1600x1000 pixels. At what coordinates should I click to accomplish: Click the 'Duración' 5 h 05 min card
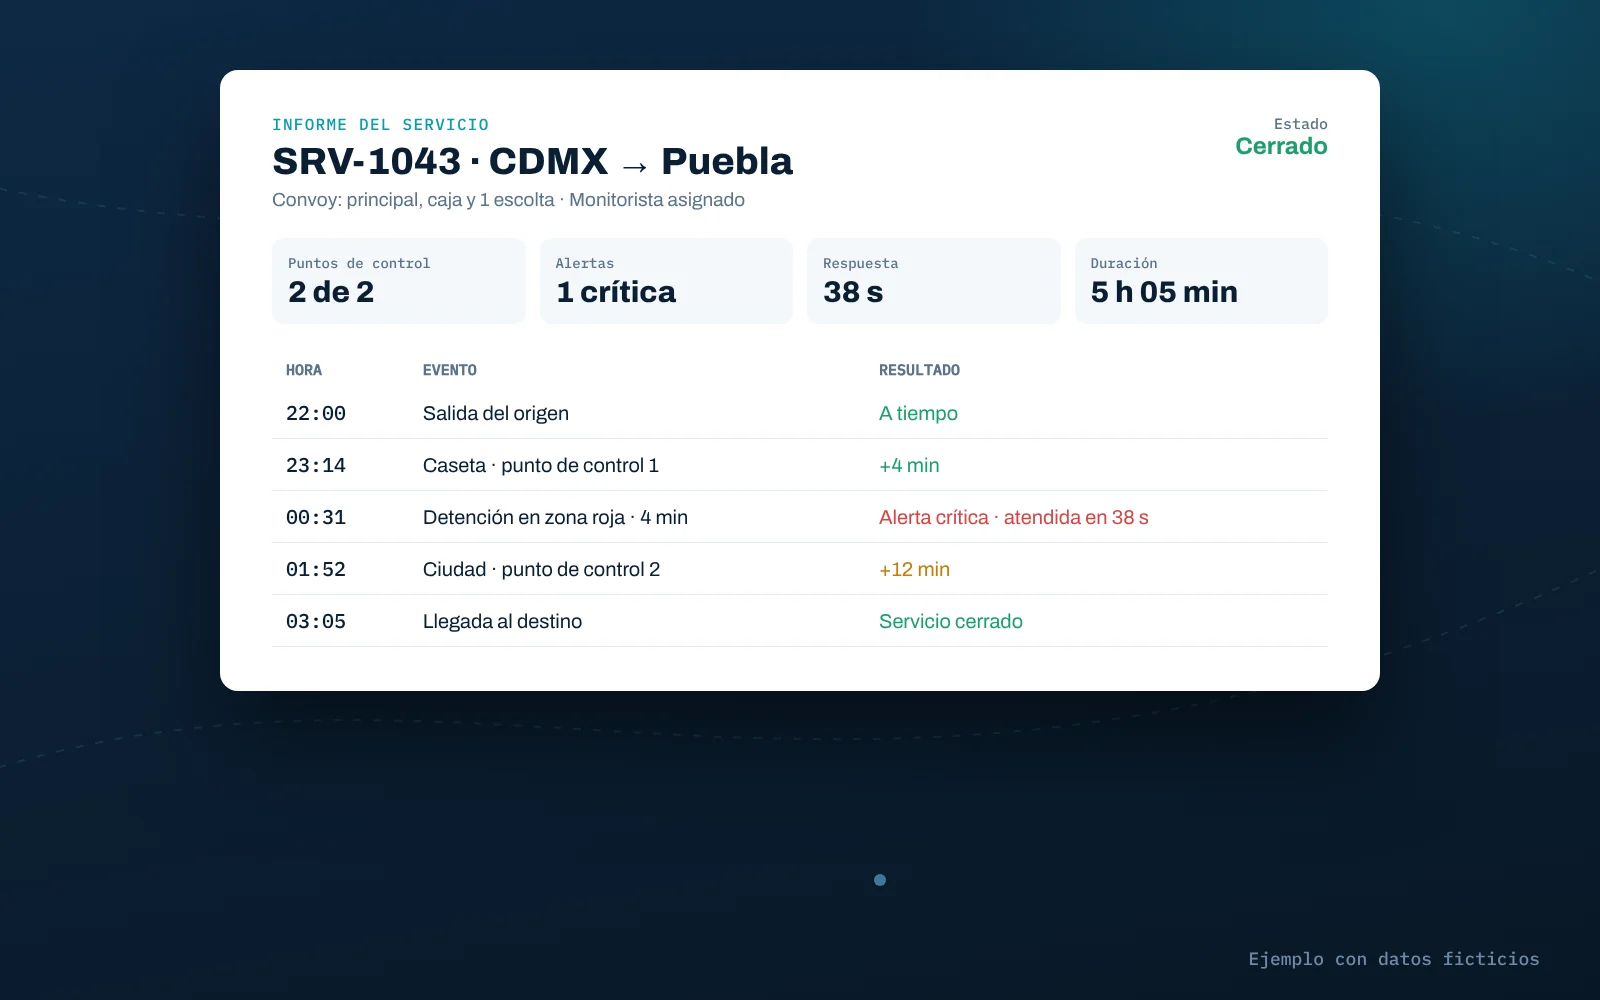[x=1201, y=281]
